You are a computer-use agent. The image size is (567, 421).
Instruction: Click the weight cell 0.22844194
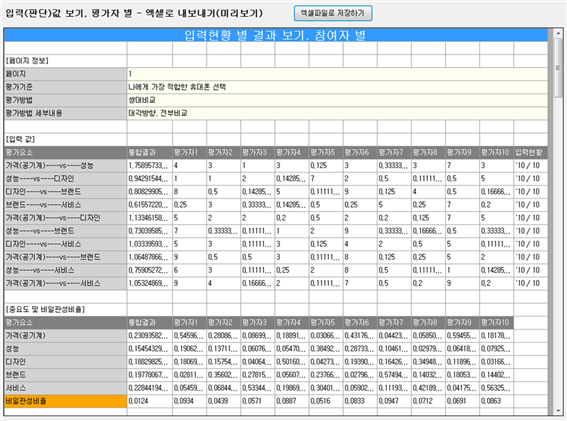150,388
